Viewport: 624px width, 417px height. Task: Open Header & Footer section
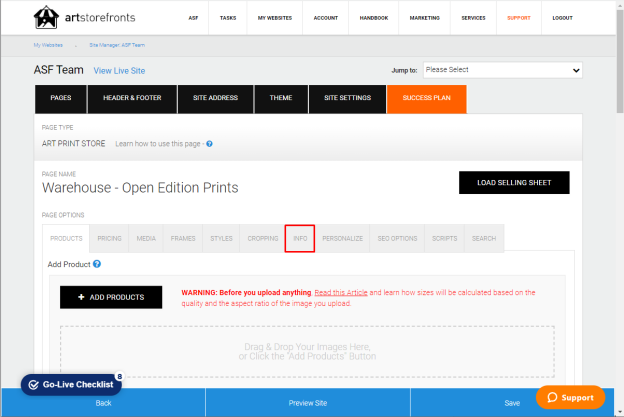132,98
